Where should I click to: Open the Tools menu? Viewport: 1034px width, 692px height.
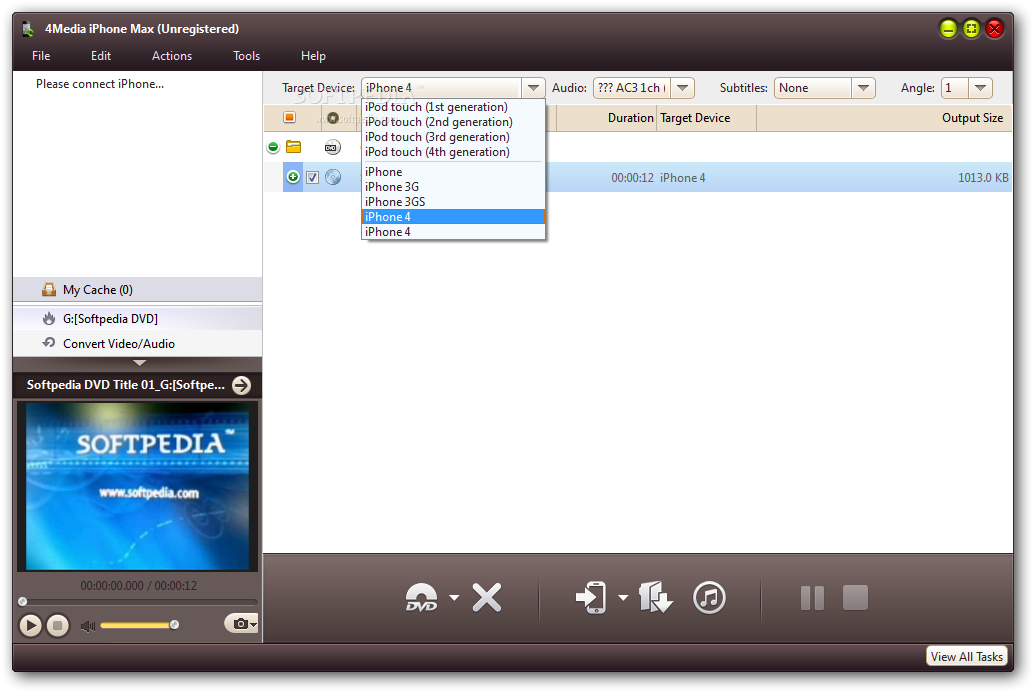click(x=247, y=56)
